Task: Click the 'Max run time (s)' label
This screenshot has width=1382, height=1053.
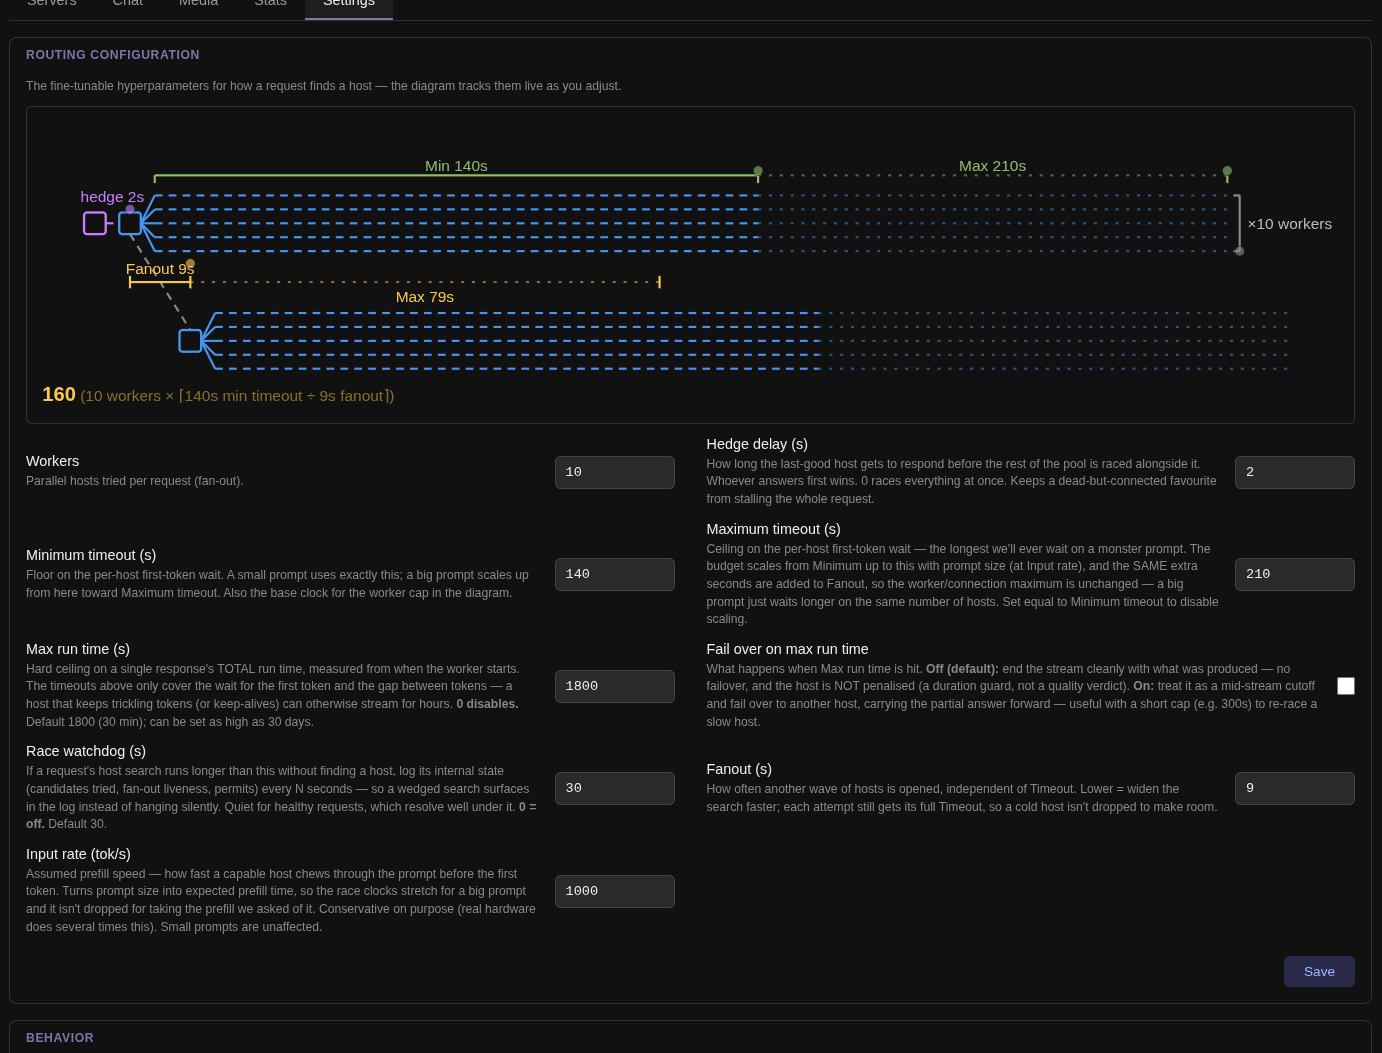Action: click(x=78, y=649)
